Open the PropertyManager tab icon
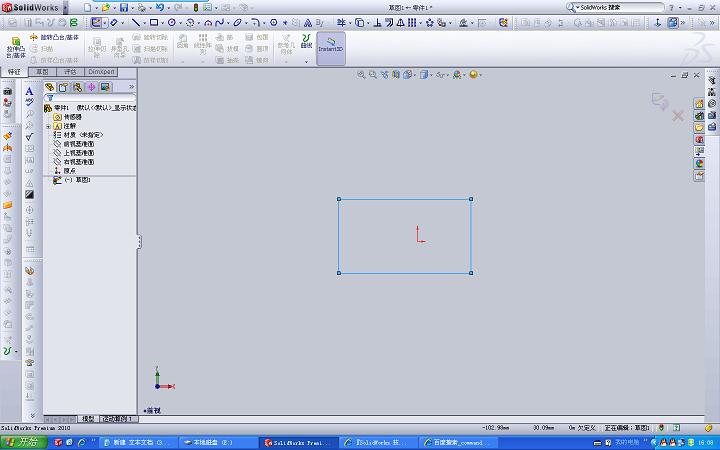Screen dimensions: 720x450 point(63,87)
